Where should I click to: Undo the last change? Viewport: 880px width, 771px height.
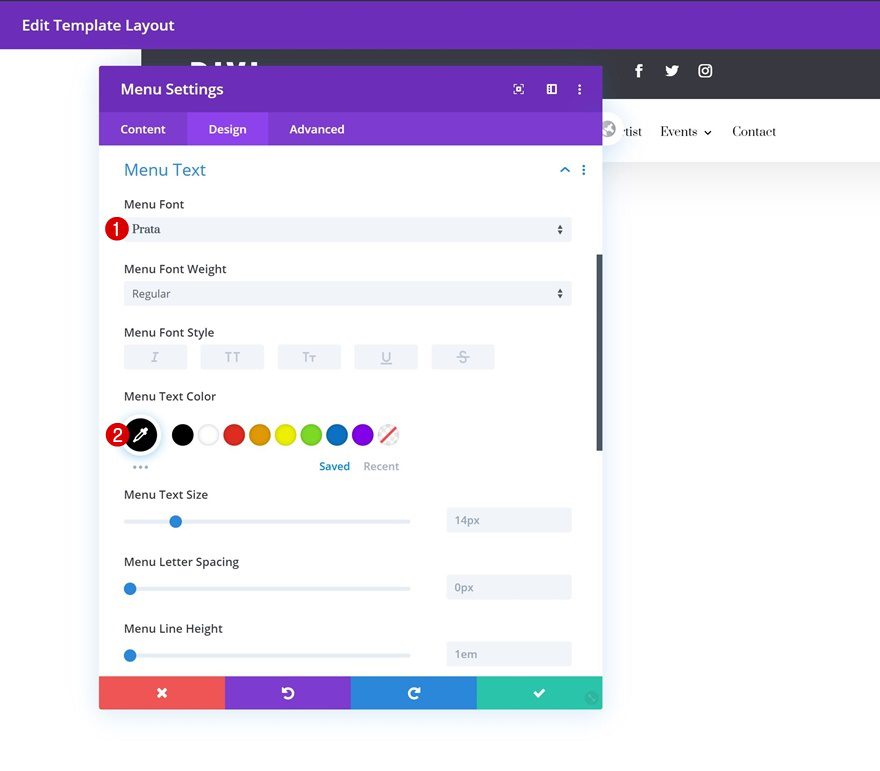click(288, 693)
